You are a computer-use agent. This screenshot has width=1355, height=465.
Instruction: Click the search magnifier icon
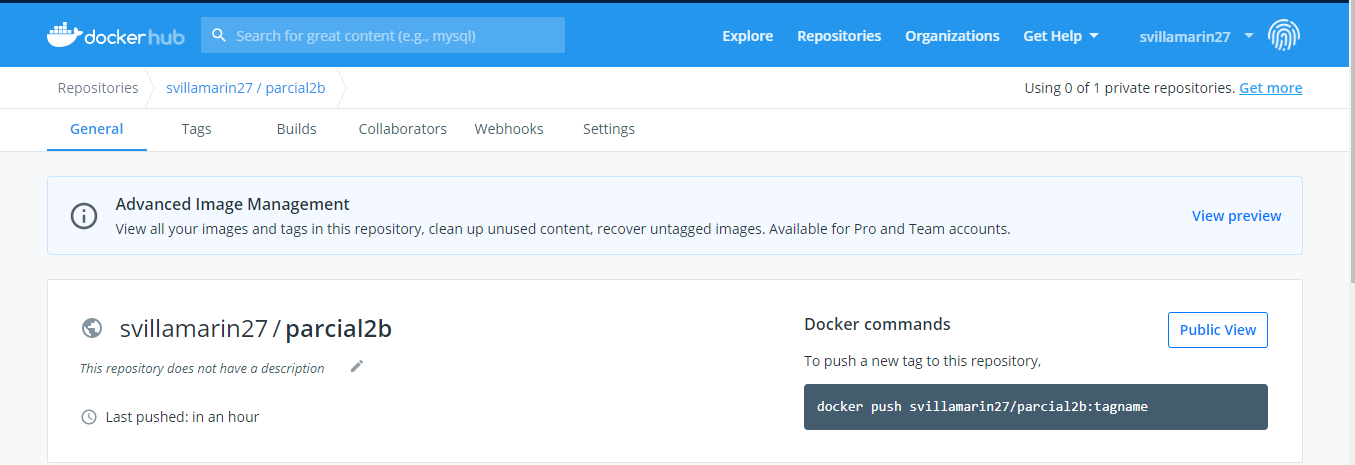219,36
